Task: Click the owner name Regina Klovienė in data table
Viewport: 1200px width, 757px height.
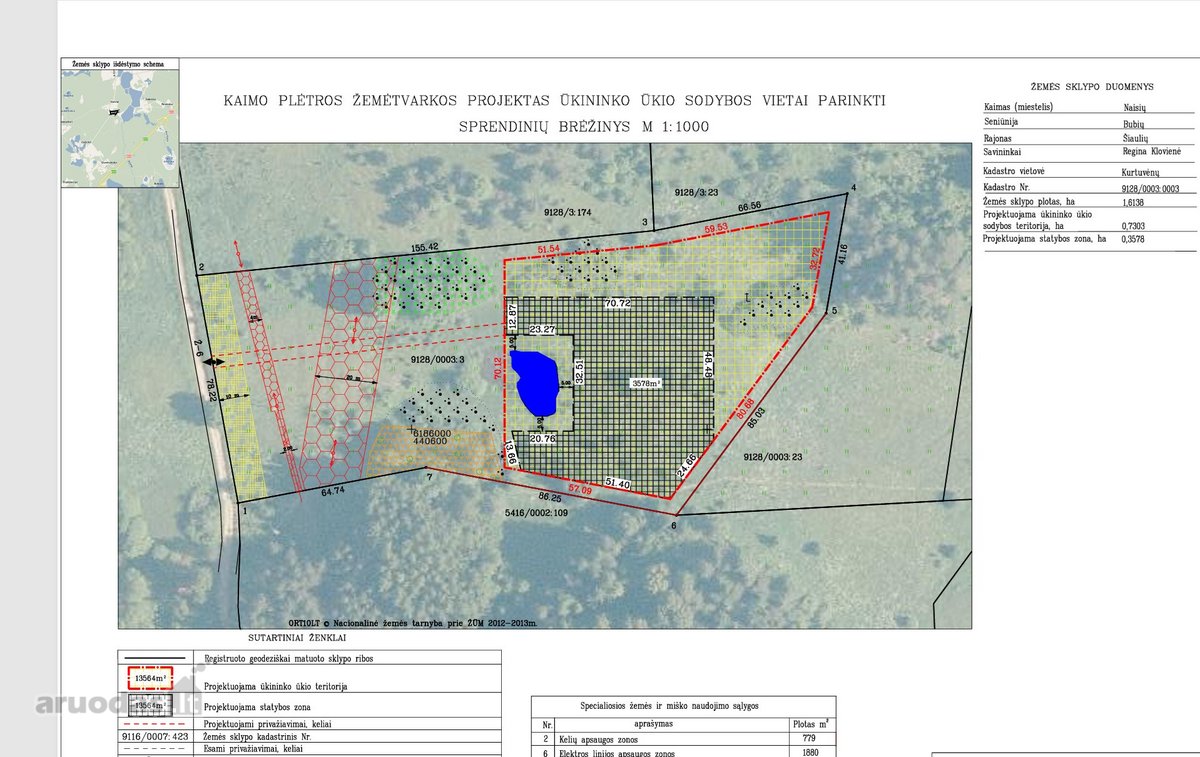Action: 1152,151
